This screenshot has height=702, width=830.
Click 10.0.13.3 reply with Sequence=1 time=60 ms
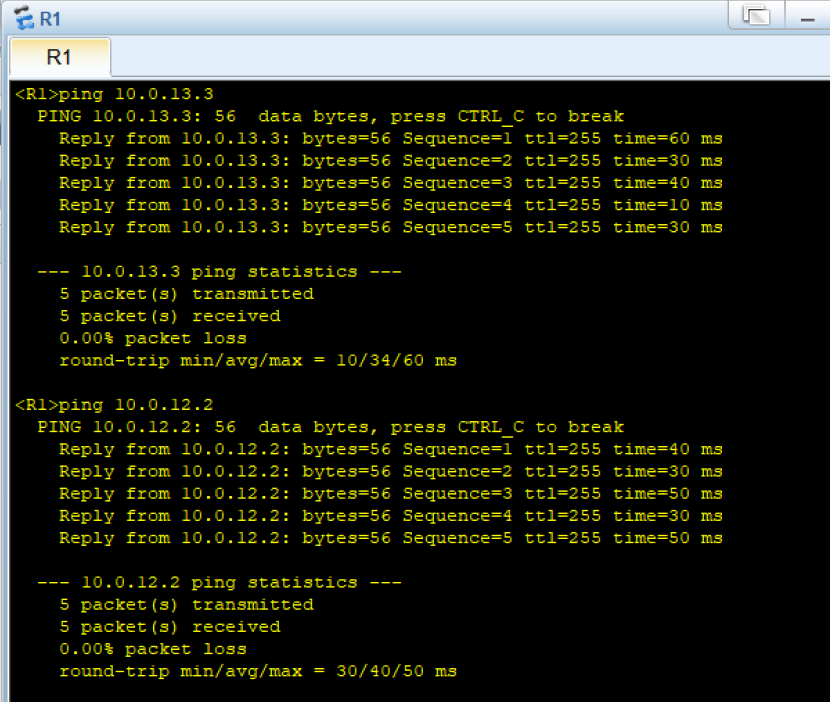[x=391, y=139]
